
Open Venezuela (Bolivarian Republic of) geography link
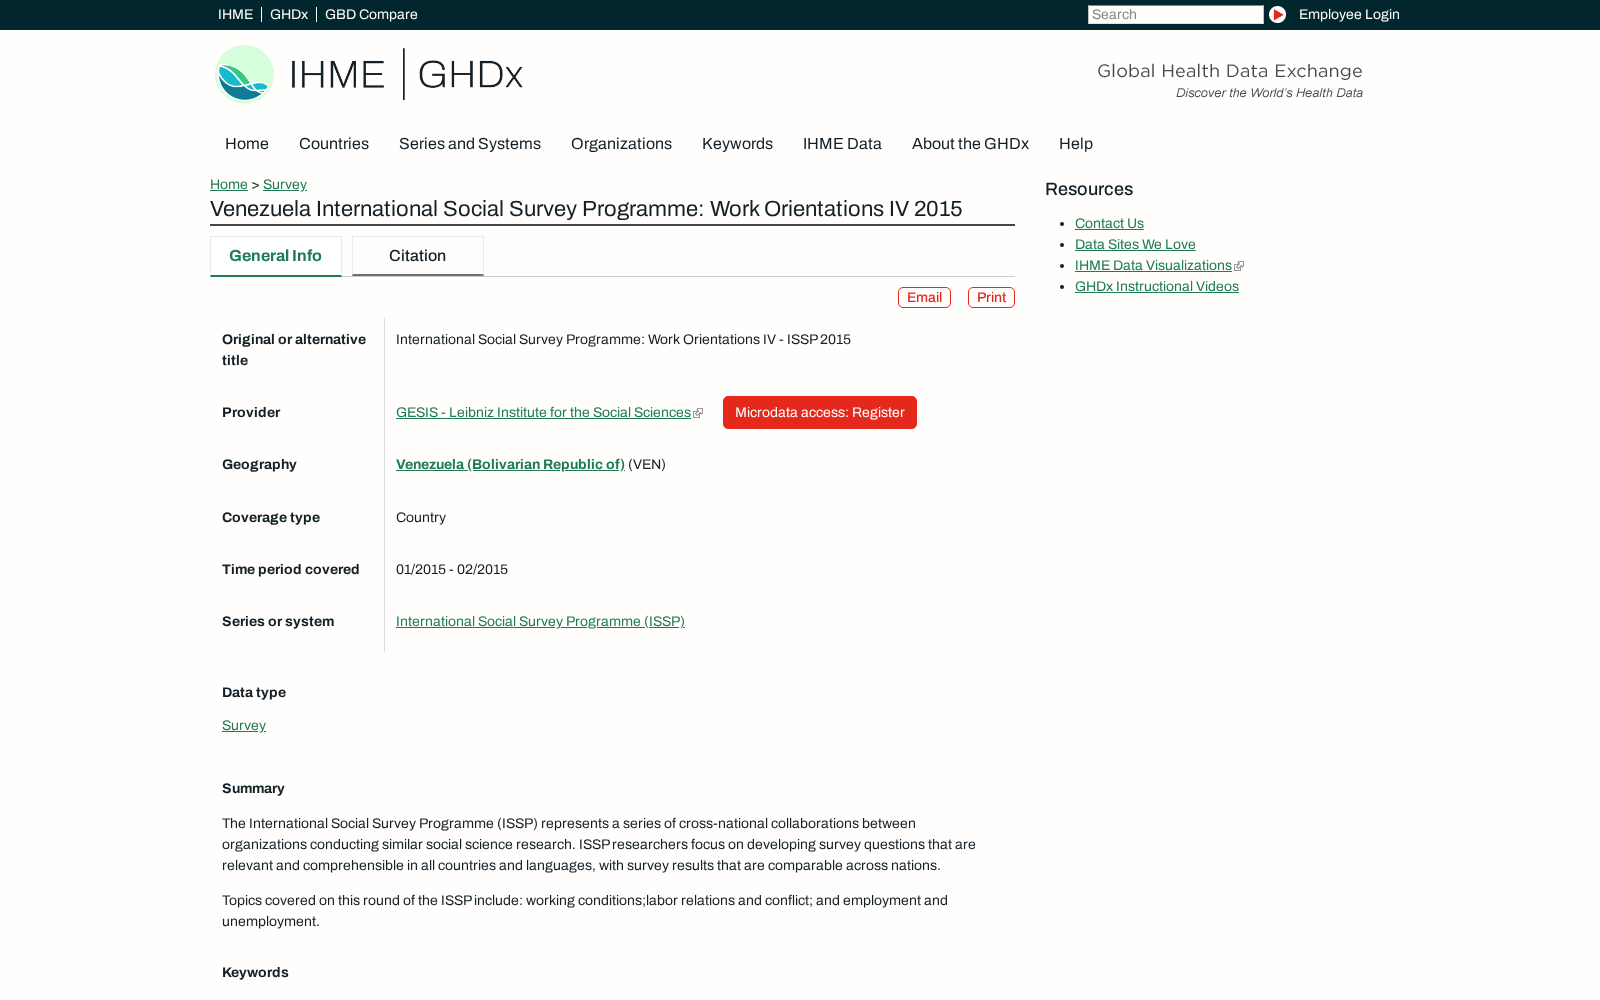(510, 465)
